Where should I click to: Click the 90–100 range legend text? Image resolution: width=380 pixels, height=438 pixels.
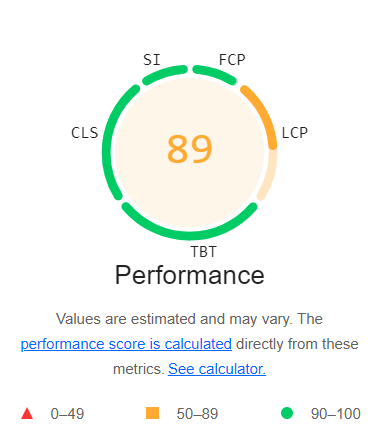pos(336,414)
